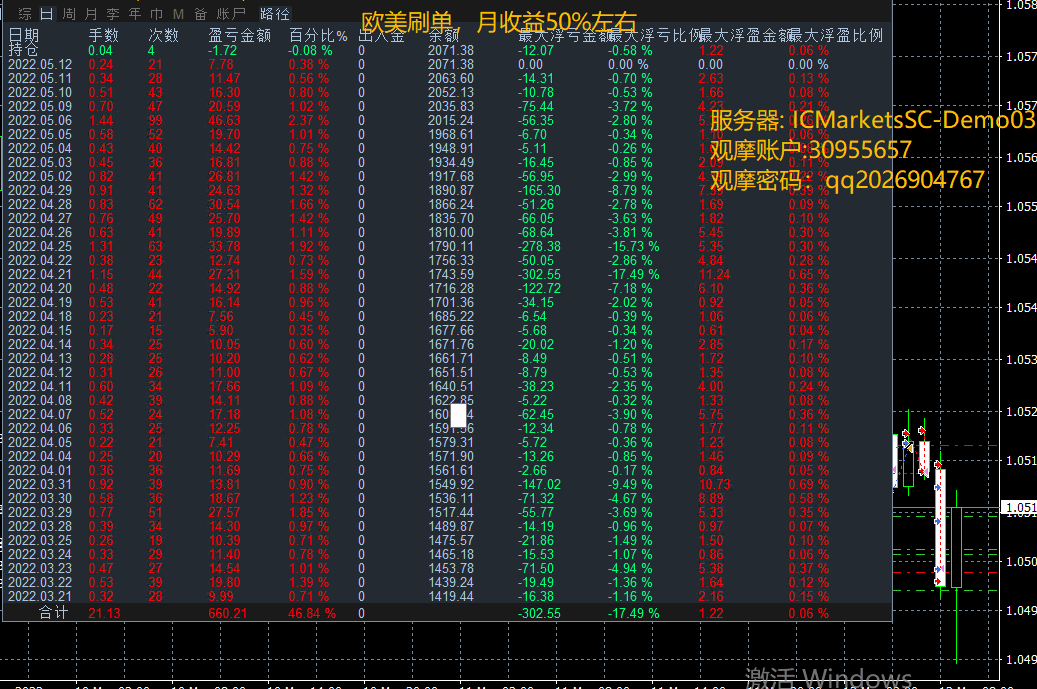Click profit amount 33.78
Screen dimensions: 1037x689
(224, 246)
